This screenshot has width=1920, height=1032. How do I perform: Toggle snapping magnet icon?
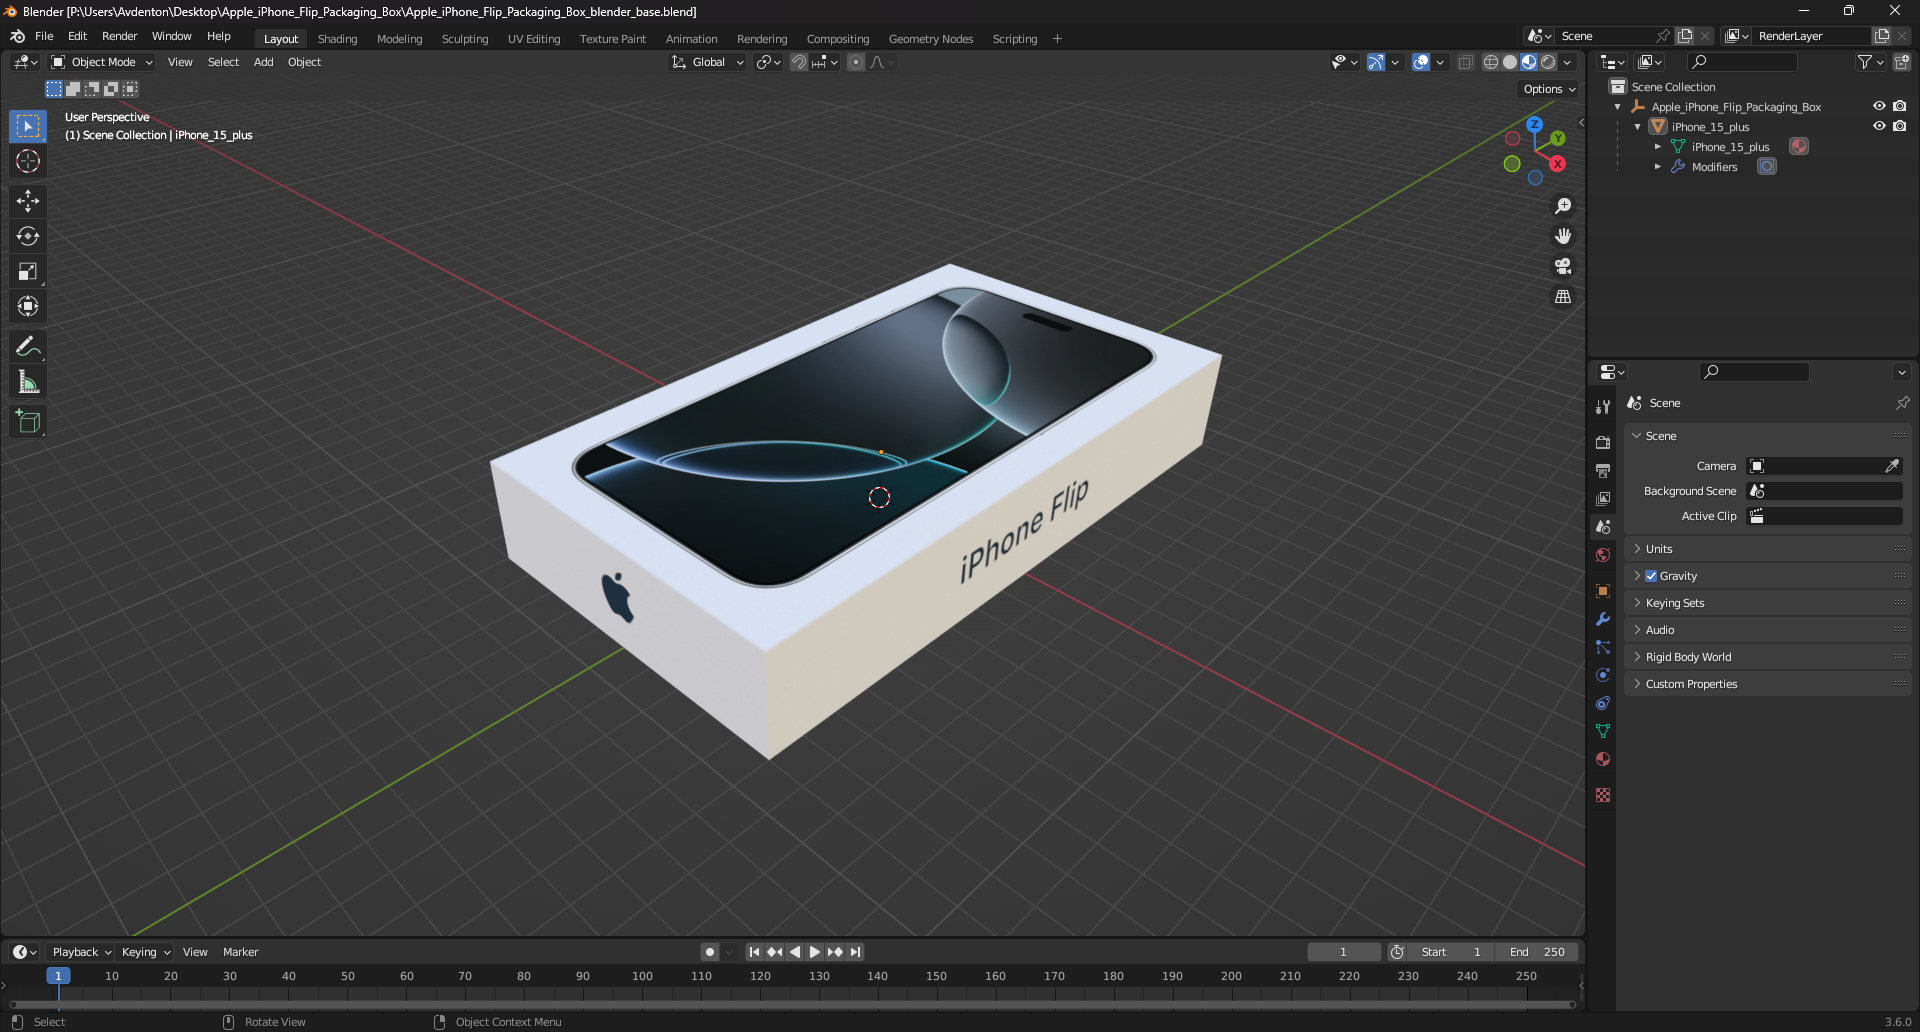799,62
